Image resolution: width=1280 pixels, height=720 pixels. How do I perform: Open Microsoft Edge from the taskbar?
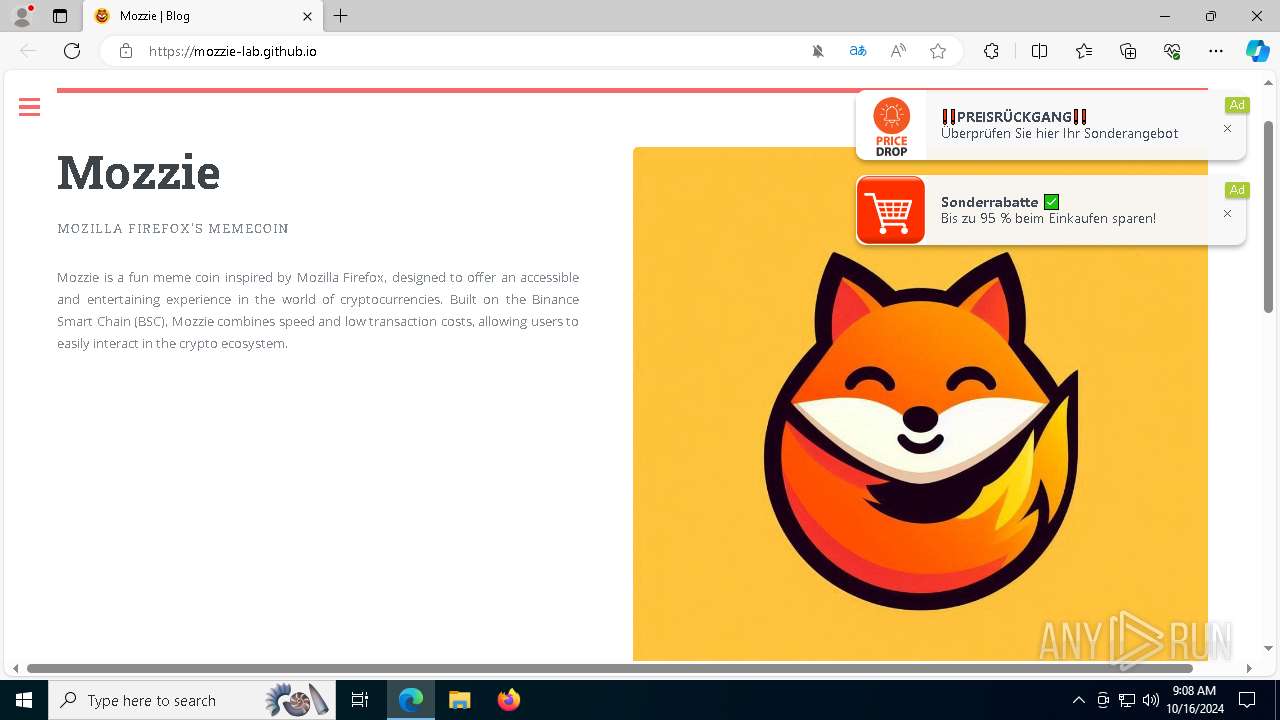(x=411, y=700)
